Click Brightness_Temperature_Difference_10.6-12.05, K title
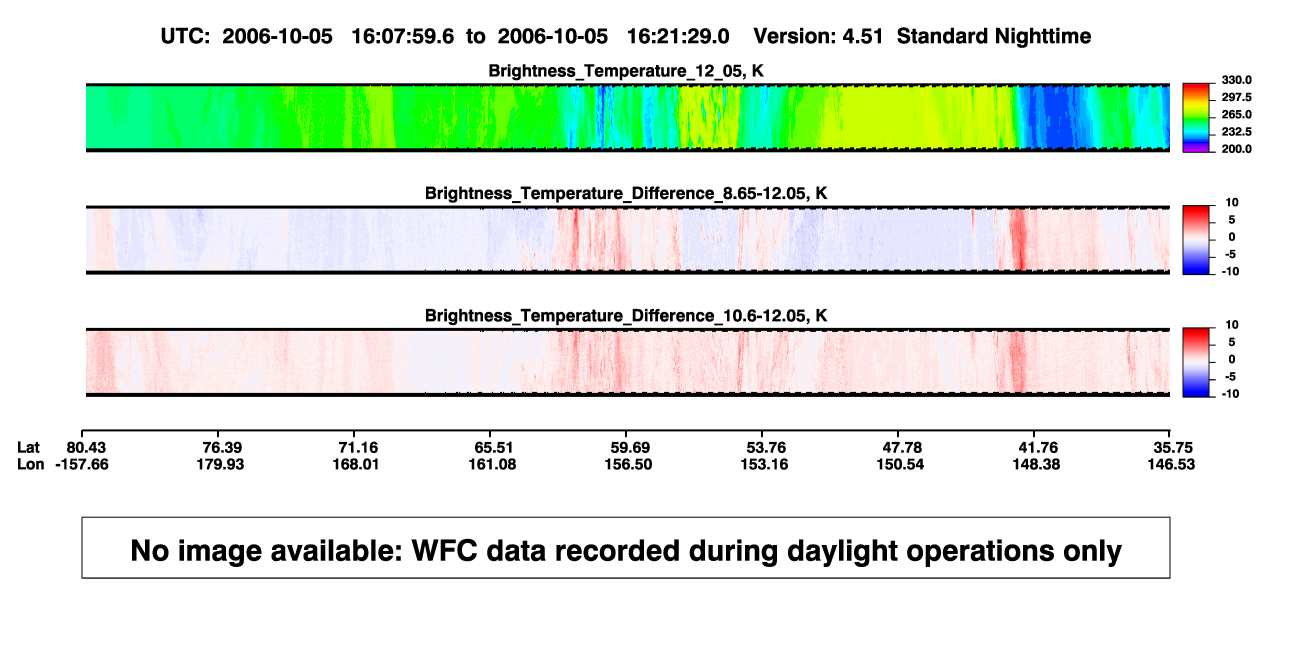The width and height of the screenshot is (1300, 667). coord(627,315)
